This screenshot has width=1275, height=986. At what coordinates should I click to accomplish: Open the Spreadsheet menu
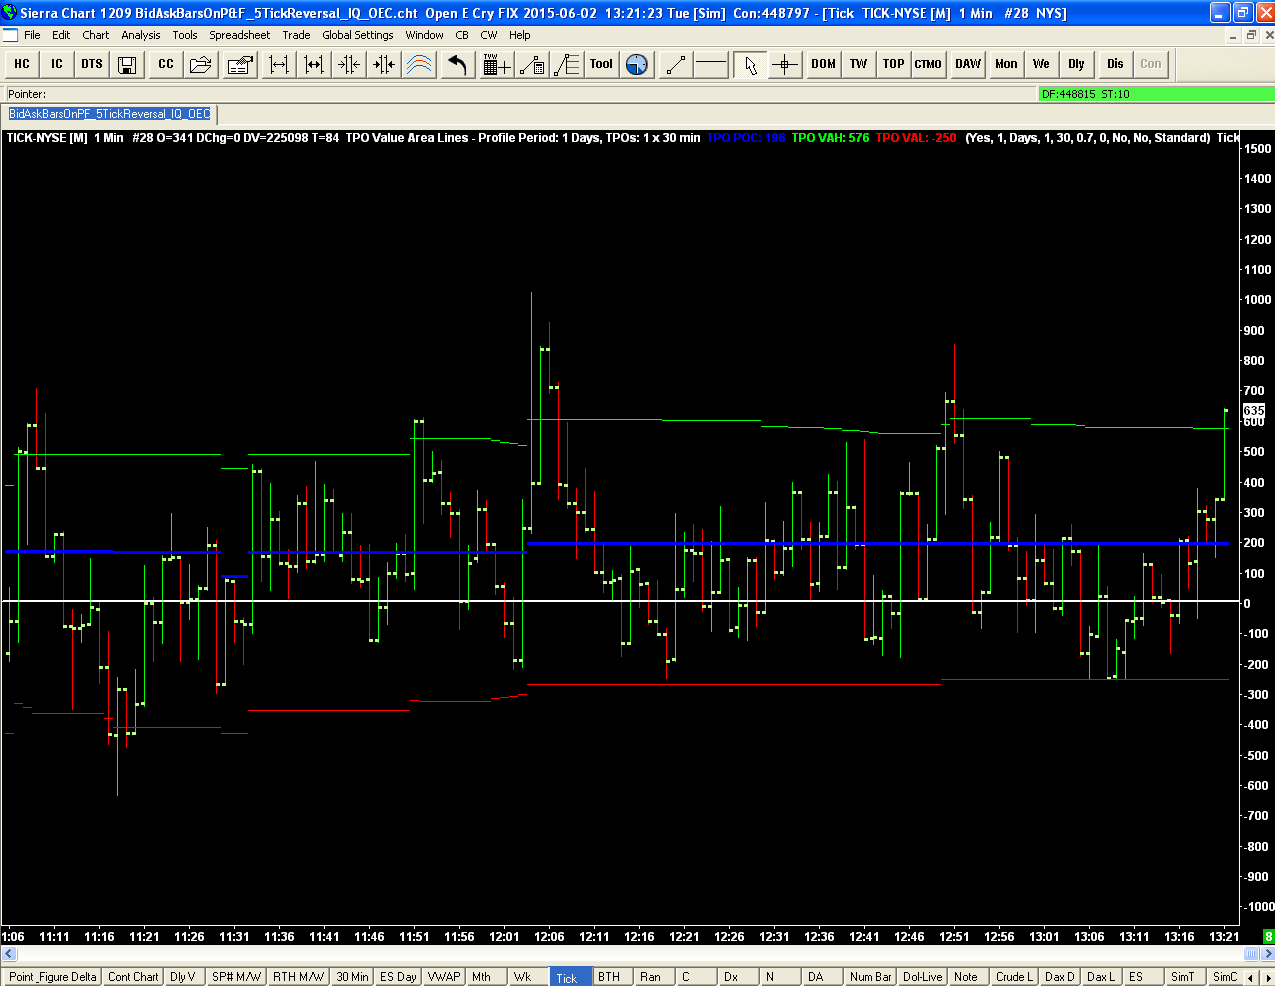240,35
